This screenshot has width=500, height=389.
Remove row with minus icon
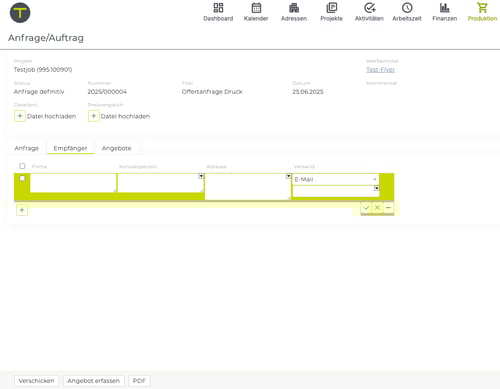coord(388,208)
